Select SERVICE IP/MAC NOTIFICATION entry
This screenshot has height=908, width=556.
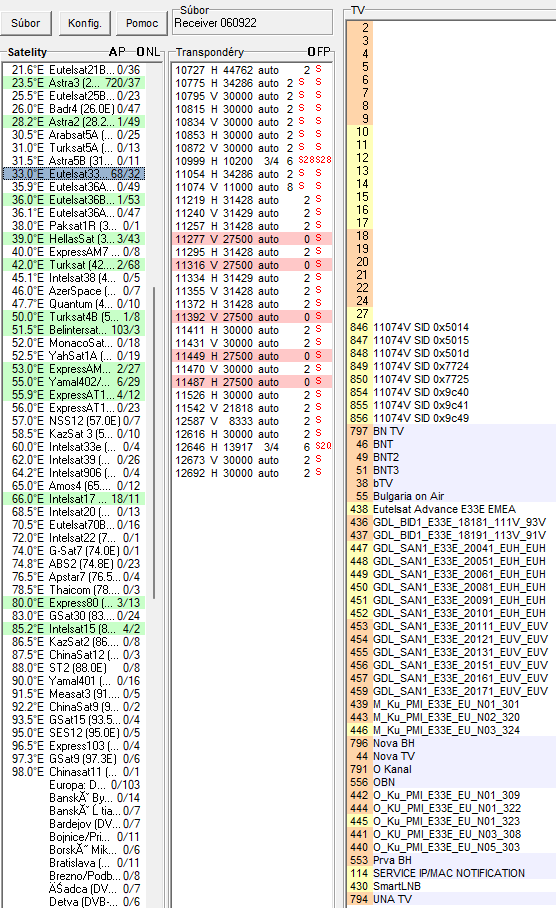click(x=451, y=873)
